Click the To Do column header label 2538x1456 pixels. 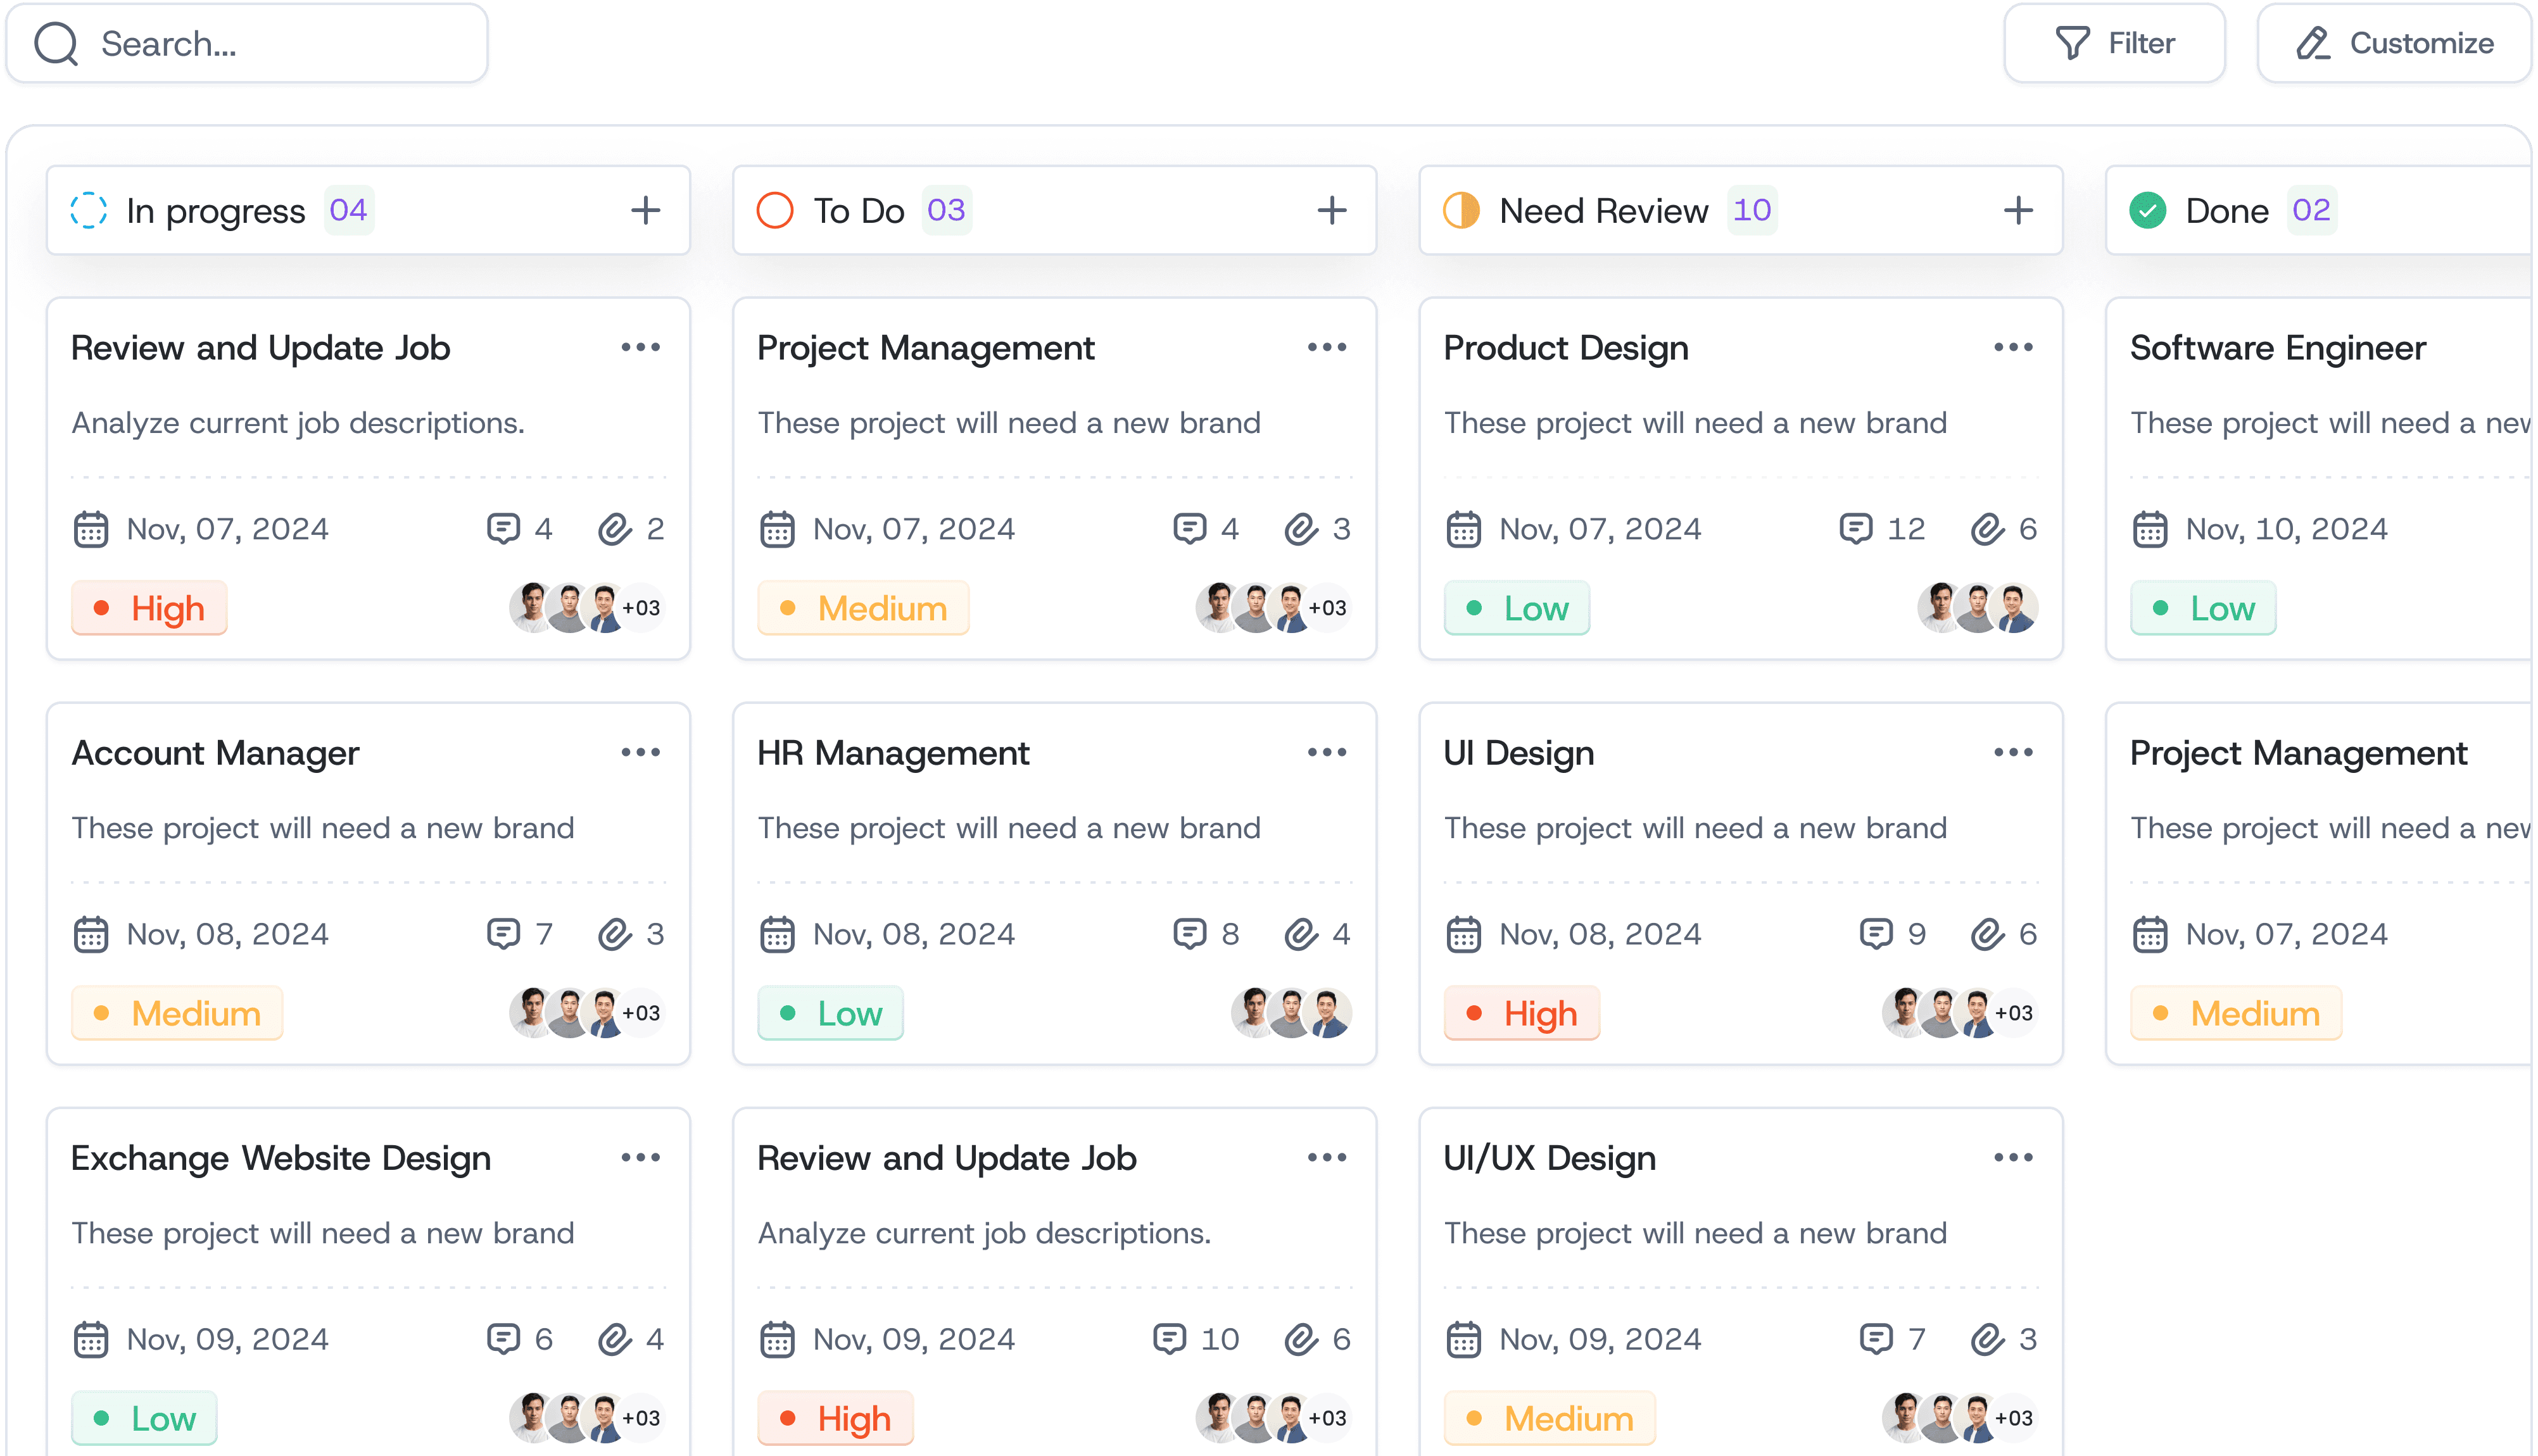click(859, 211)
